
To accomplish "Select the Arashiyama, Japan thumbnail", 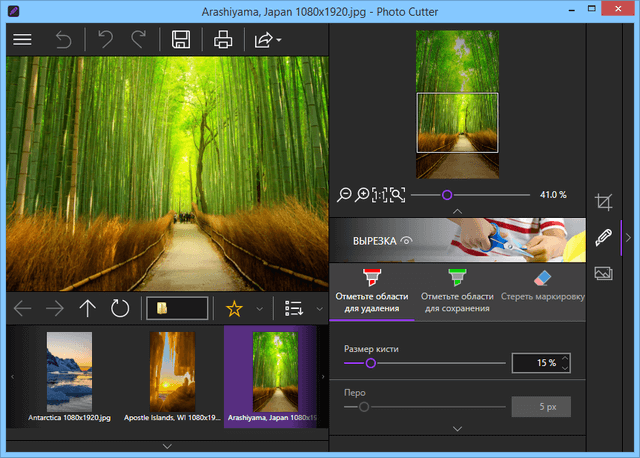I will point(270,376).
